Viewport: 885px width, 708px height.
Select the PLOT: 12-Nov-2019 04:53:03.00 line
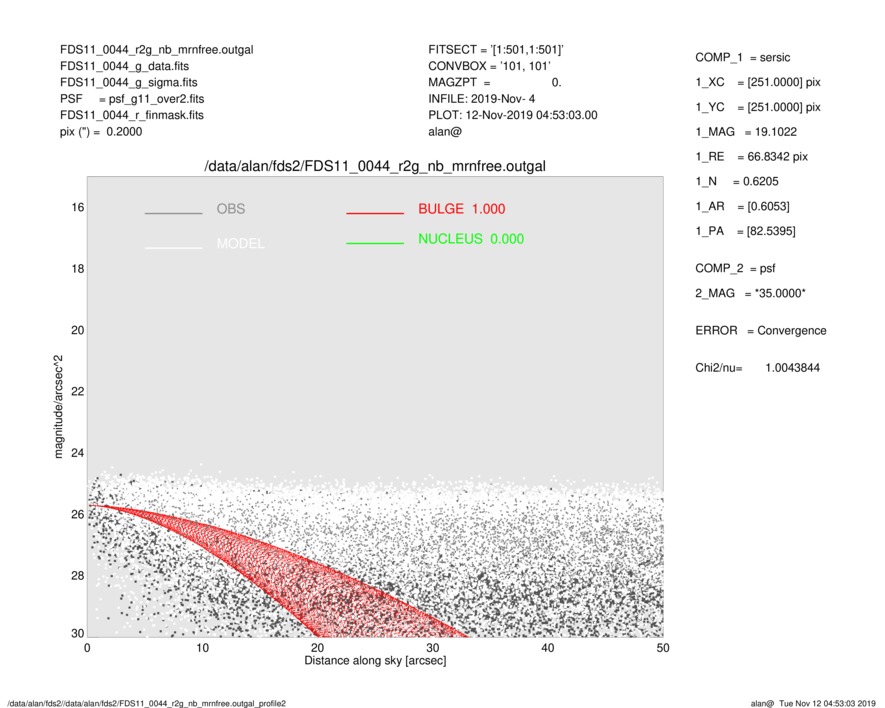tap(512, 115)
